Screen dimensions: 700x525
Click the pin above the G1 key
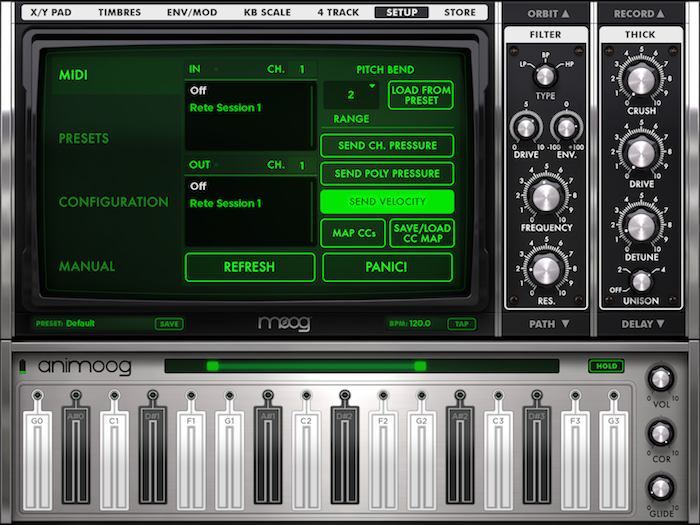click(229, 395)
